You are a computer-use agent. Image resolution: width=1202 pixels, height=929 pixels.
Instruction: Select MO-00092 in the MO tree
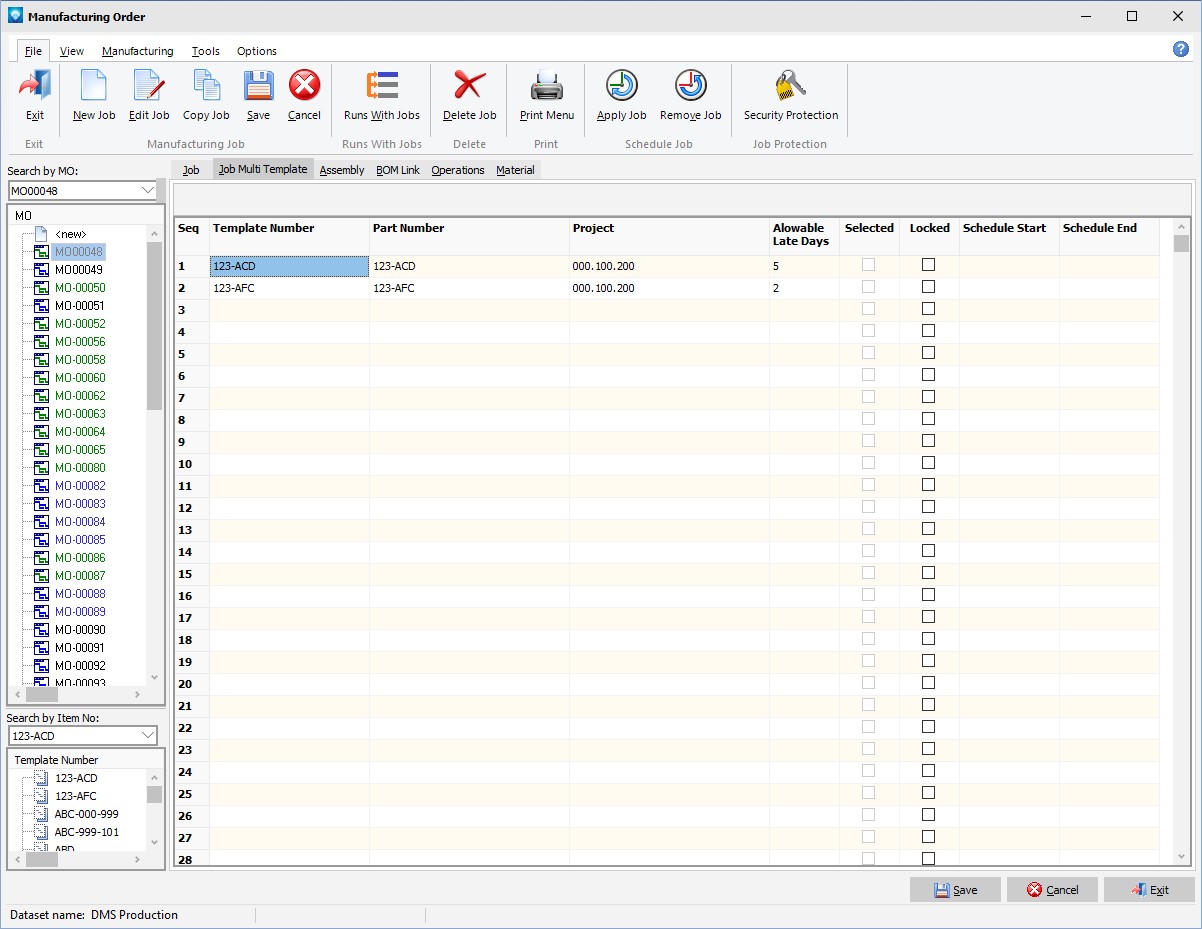coord(80,666)
